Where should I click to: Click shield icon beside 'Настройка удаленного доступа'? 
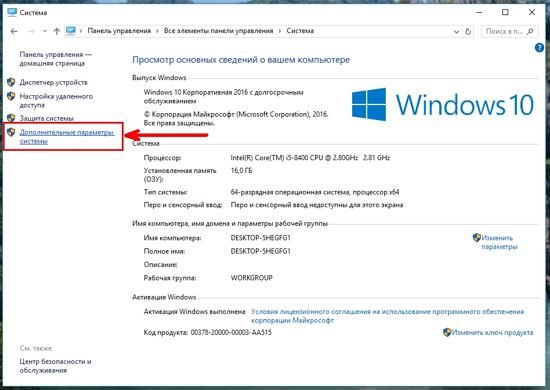tap(11, 96)
